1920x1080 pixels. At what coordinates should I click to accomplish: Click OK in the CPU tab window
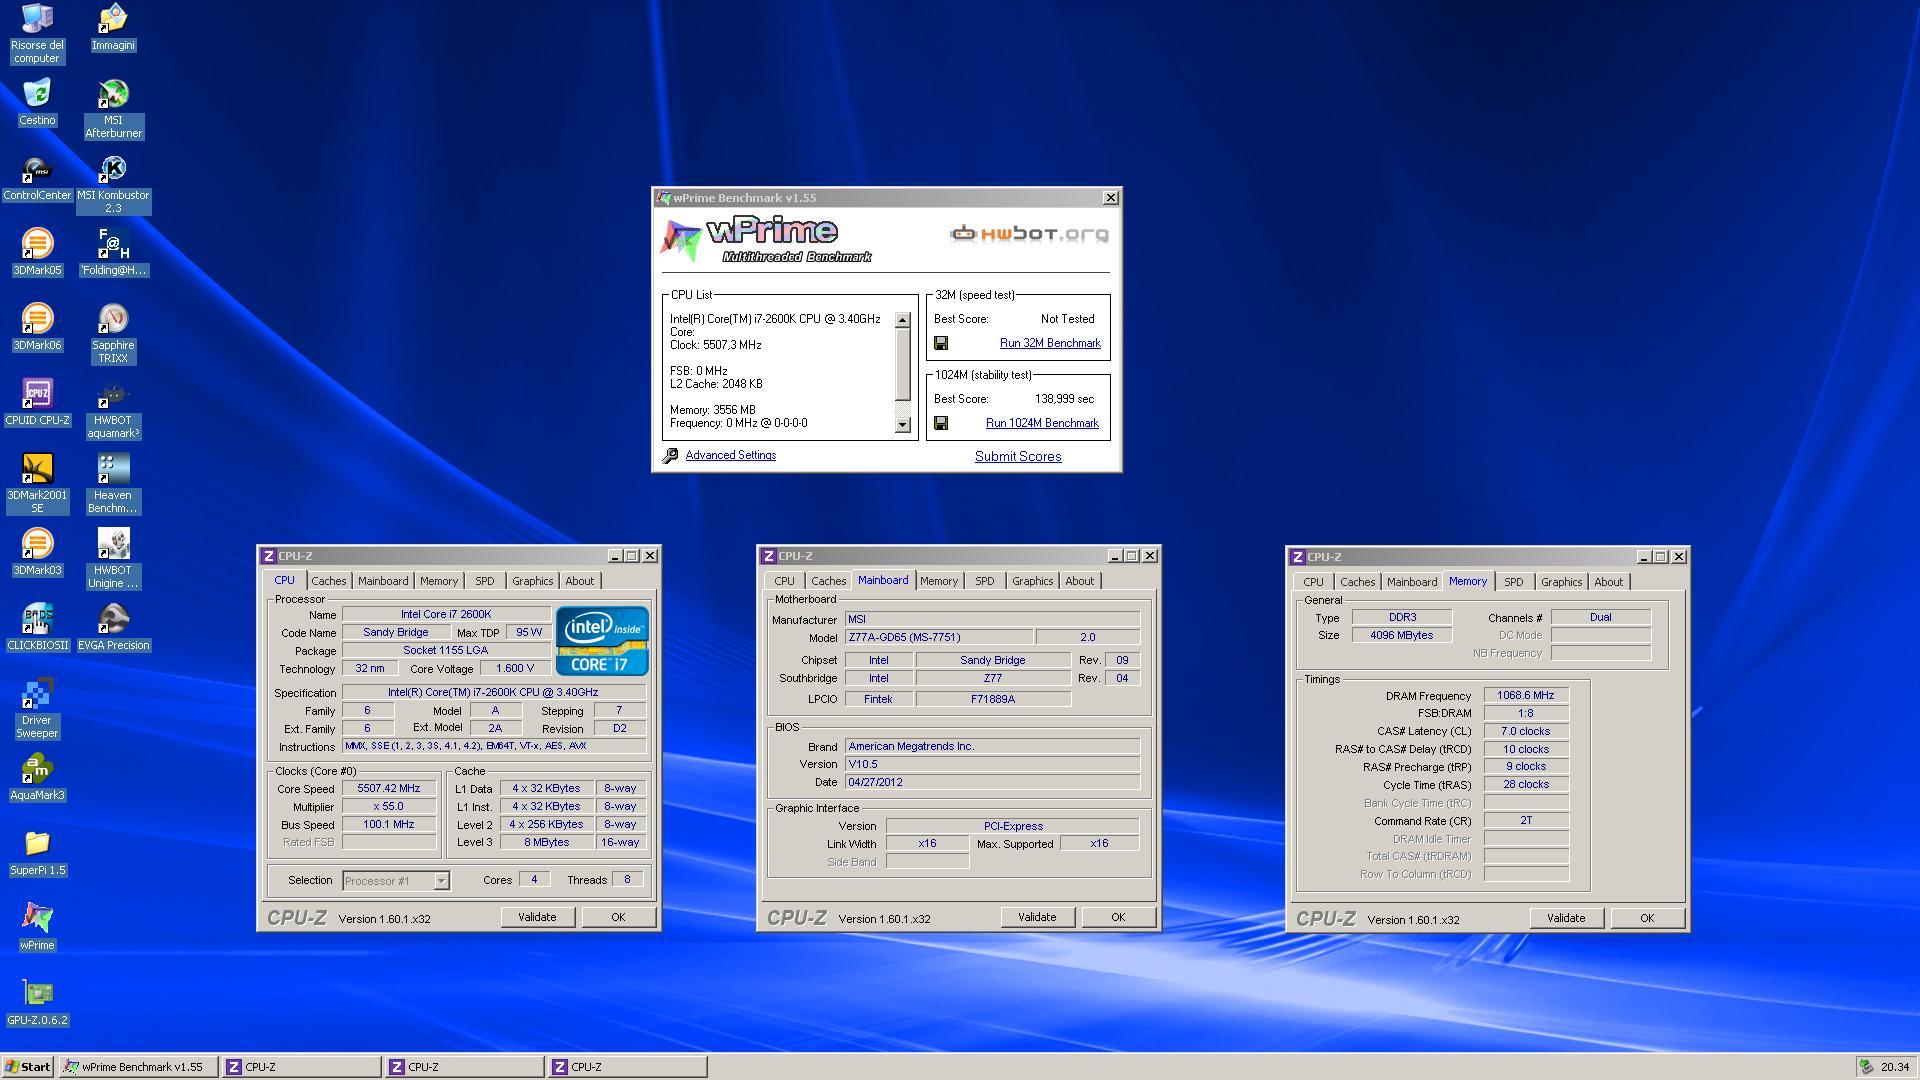tap(618, 917)
